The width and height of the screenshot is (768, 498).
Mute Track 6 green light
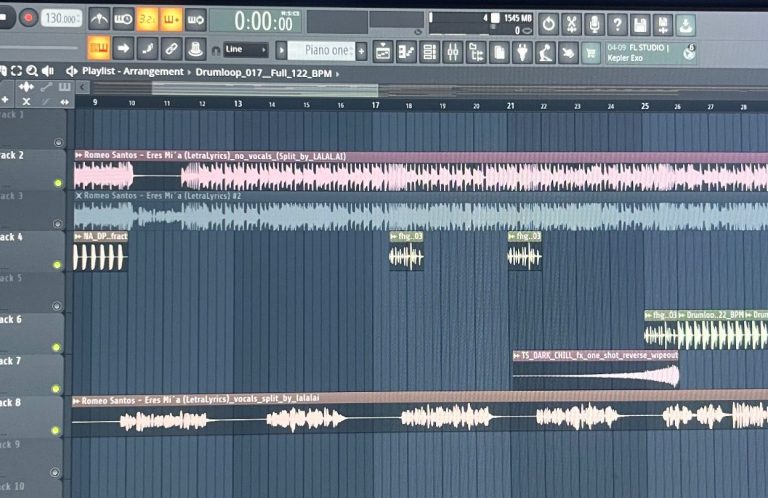click(56, 347)
